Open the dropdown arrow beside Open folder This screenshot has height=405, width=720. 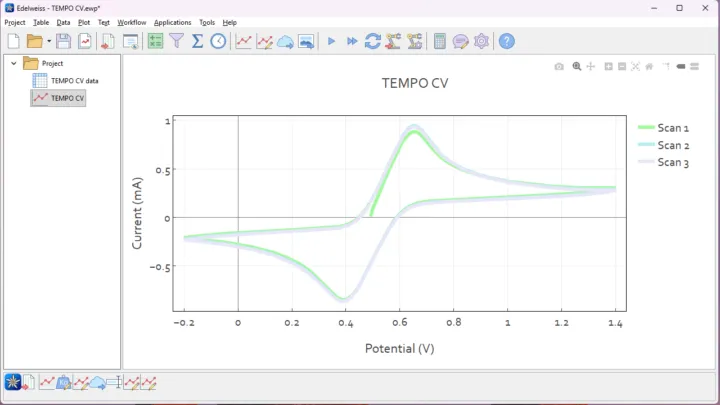point(48,42)
